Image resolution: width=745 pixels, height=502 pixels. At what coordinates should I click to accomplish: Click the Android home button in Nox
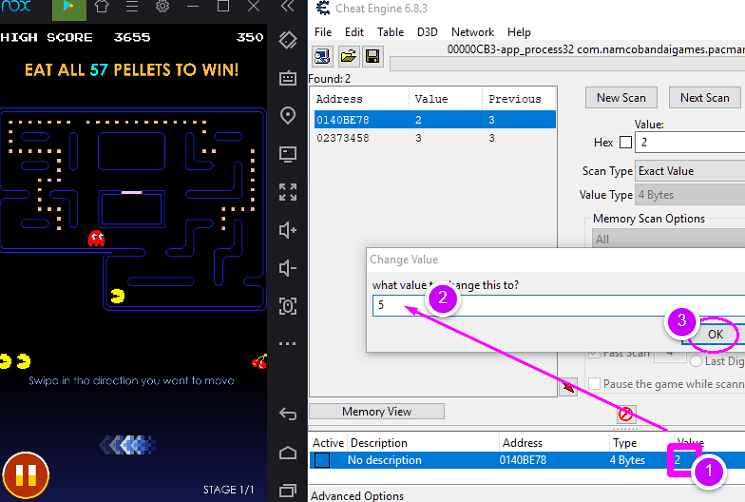pos(287,453)
